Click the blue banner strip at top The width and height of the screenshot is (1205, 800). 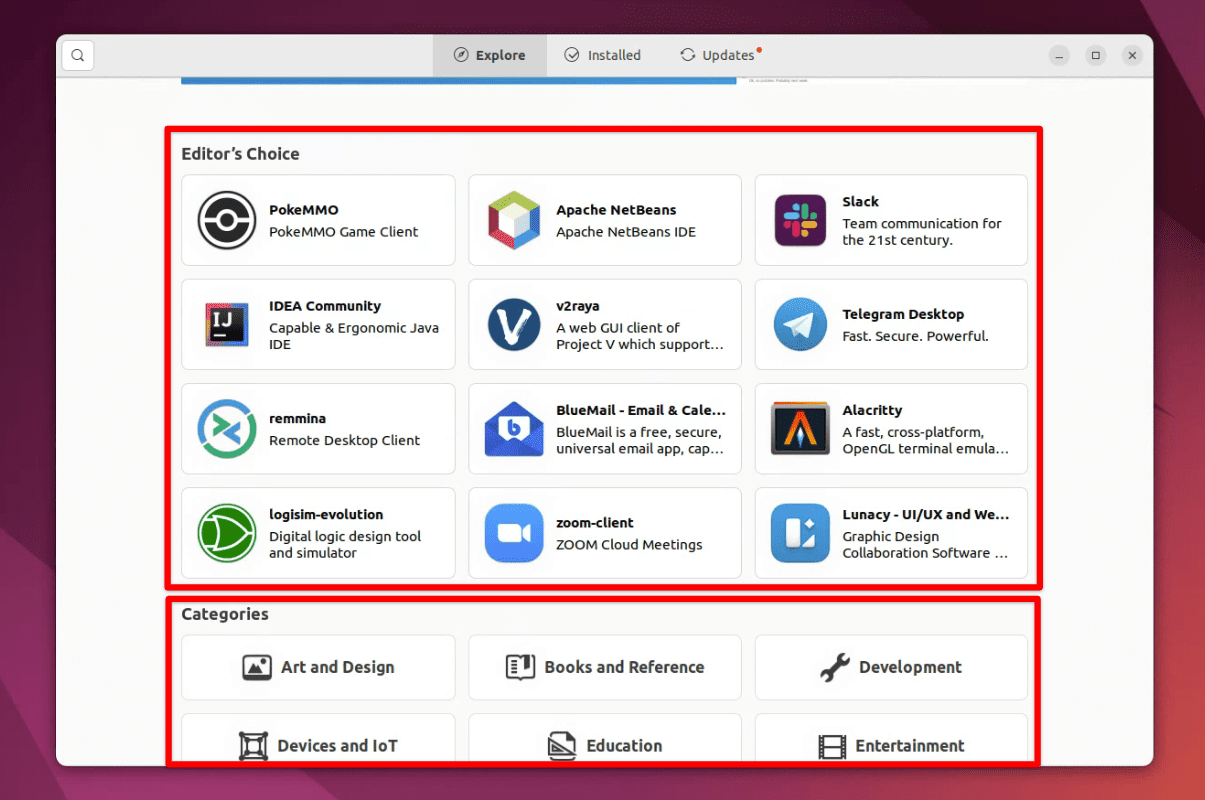459,80
